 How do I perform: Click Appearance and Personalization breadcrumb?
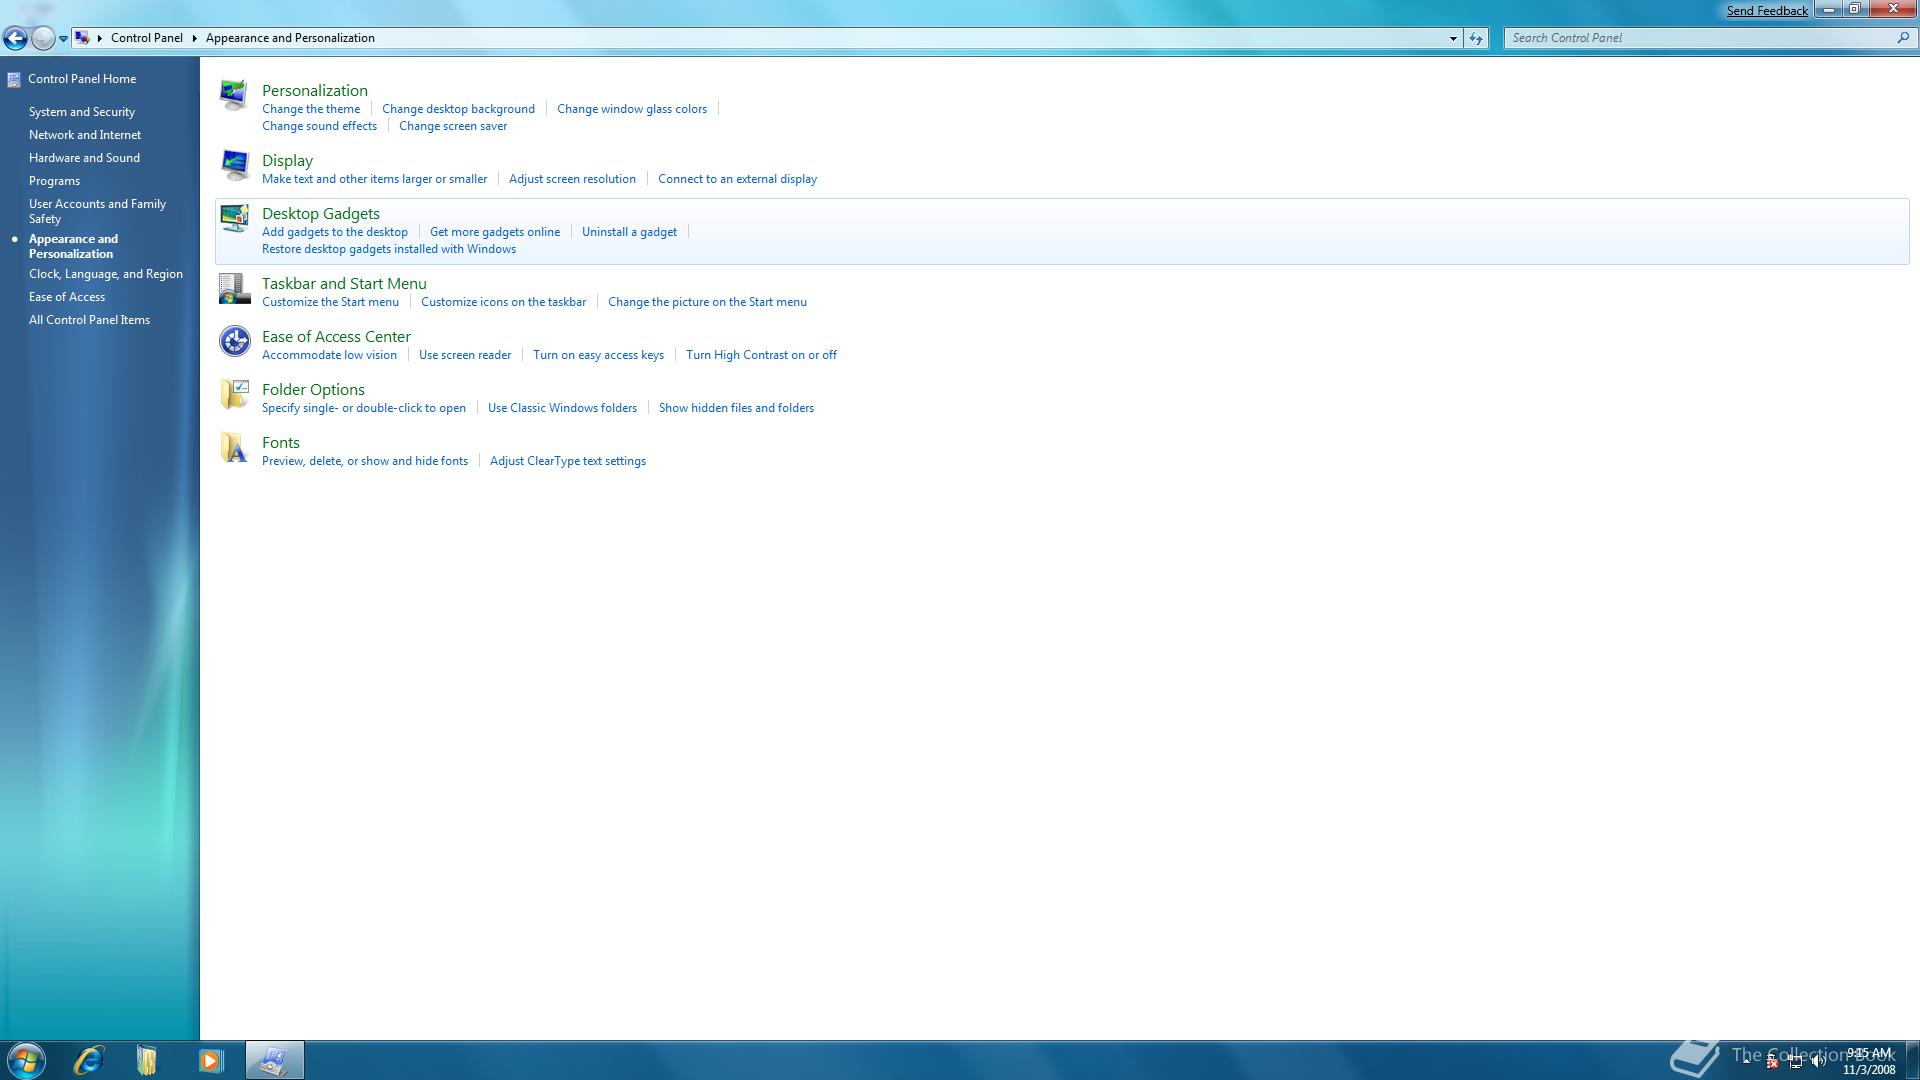(x=290, y=38)
